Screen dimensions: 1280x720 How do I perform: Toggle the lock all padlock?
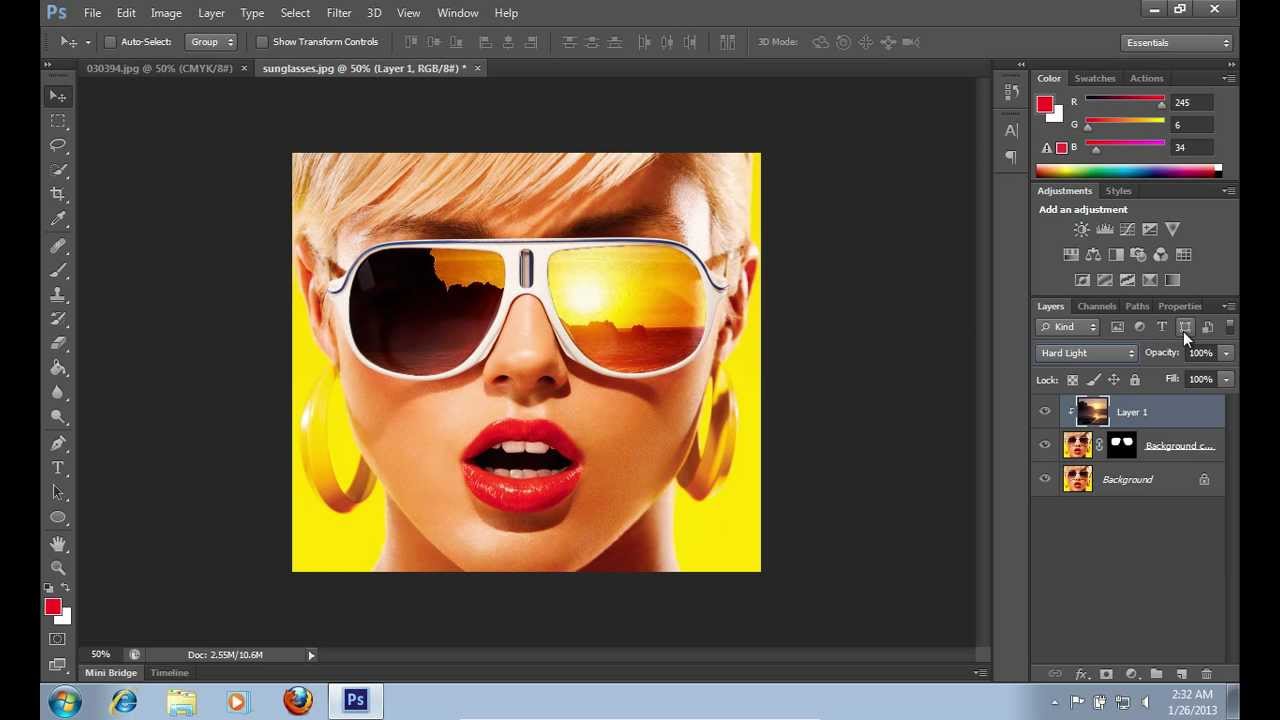pos(1134,380)
